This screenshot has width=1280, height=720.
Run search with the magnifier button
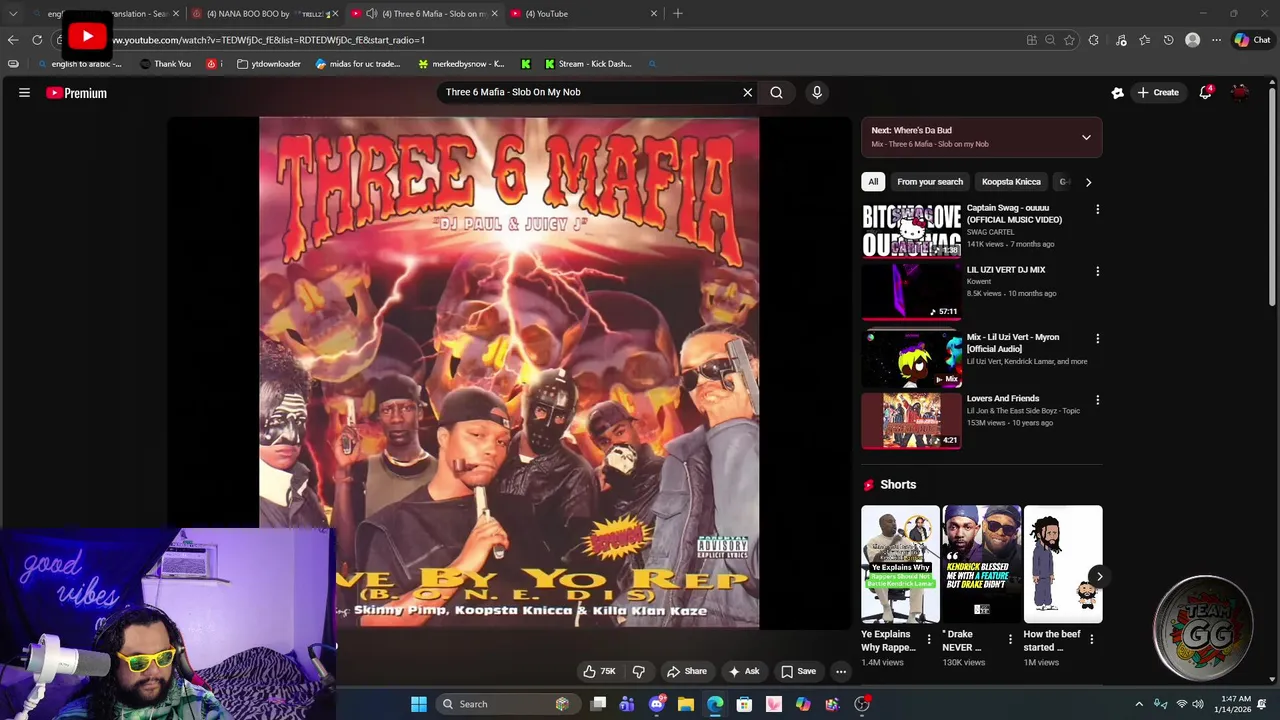click(776, 92)
